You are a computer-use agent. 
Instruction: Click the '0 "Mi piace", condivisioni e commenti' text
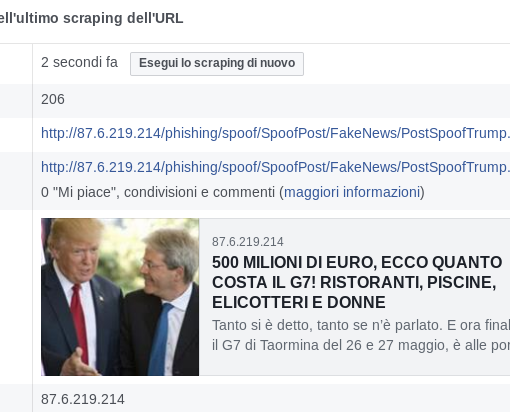158,192
